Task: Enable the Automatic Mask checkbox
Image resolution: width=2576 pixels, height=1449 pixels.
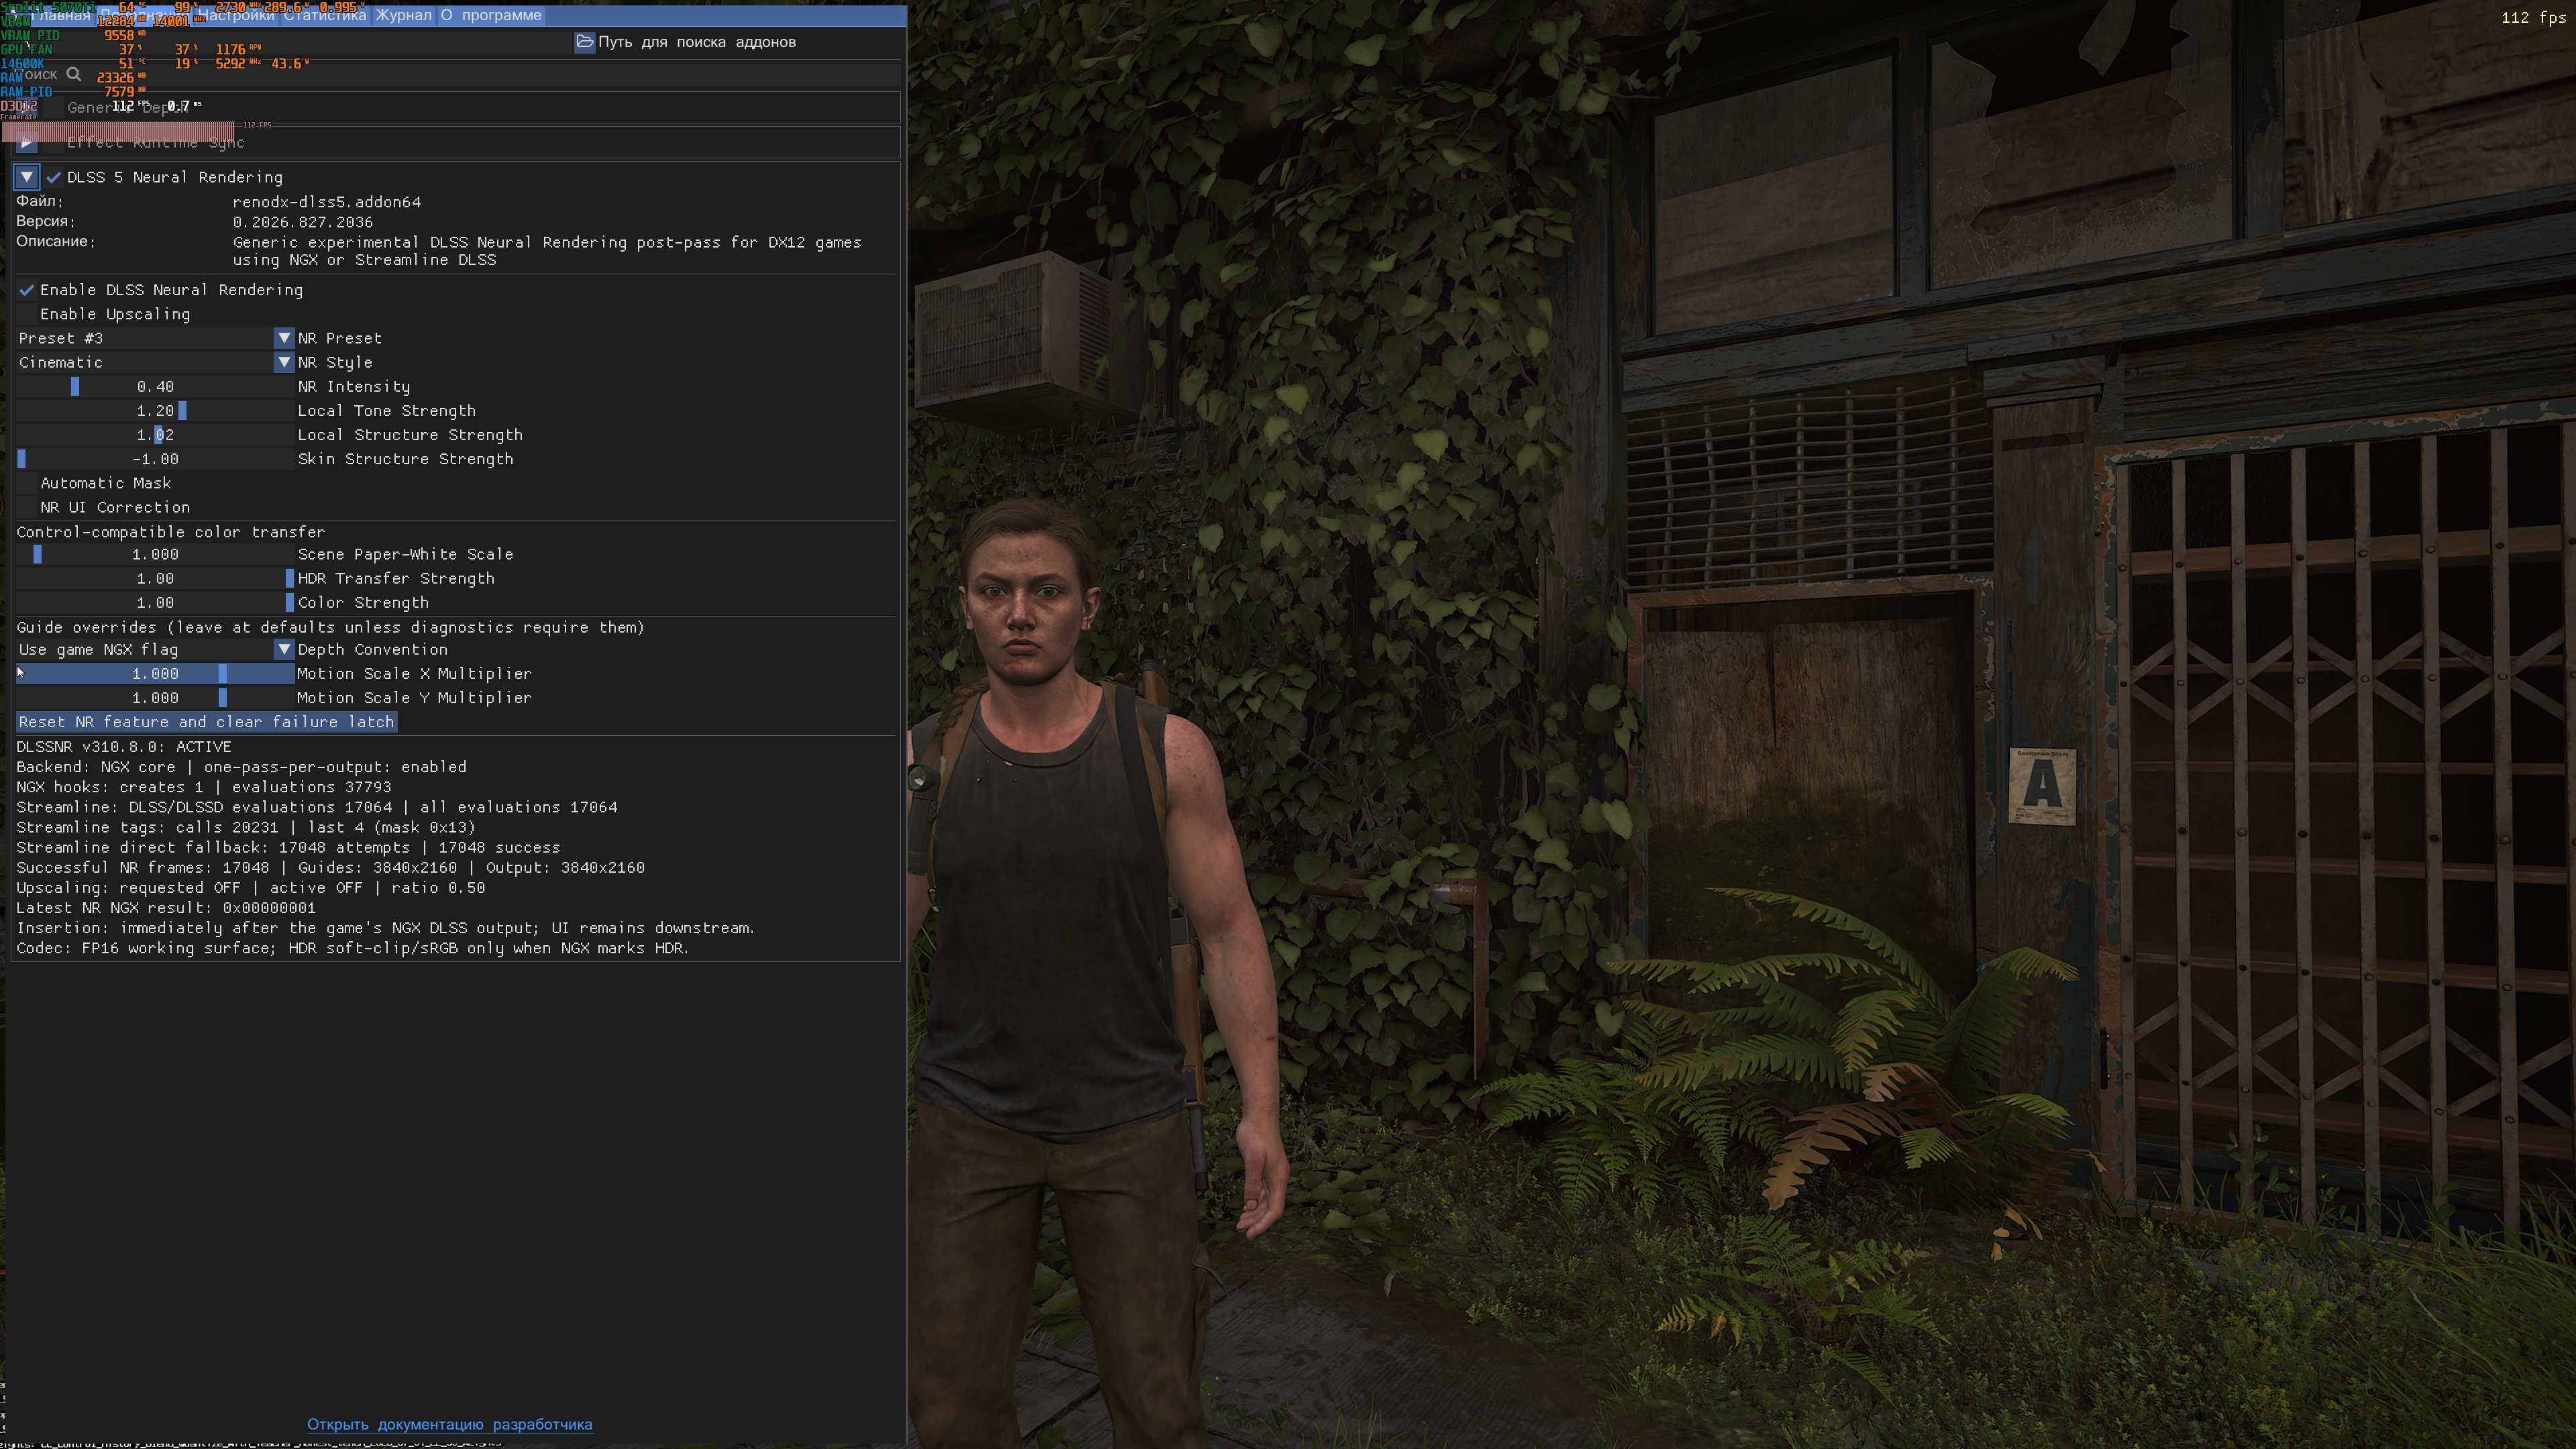Action: pos(27,483)
